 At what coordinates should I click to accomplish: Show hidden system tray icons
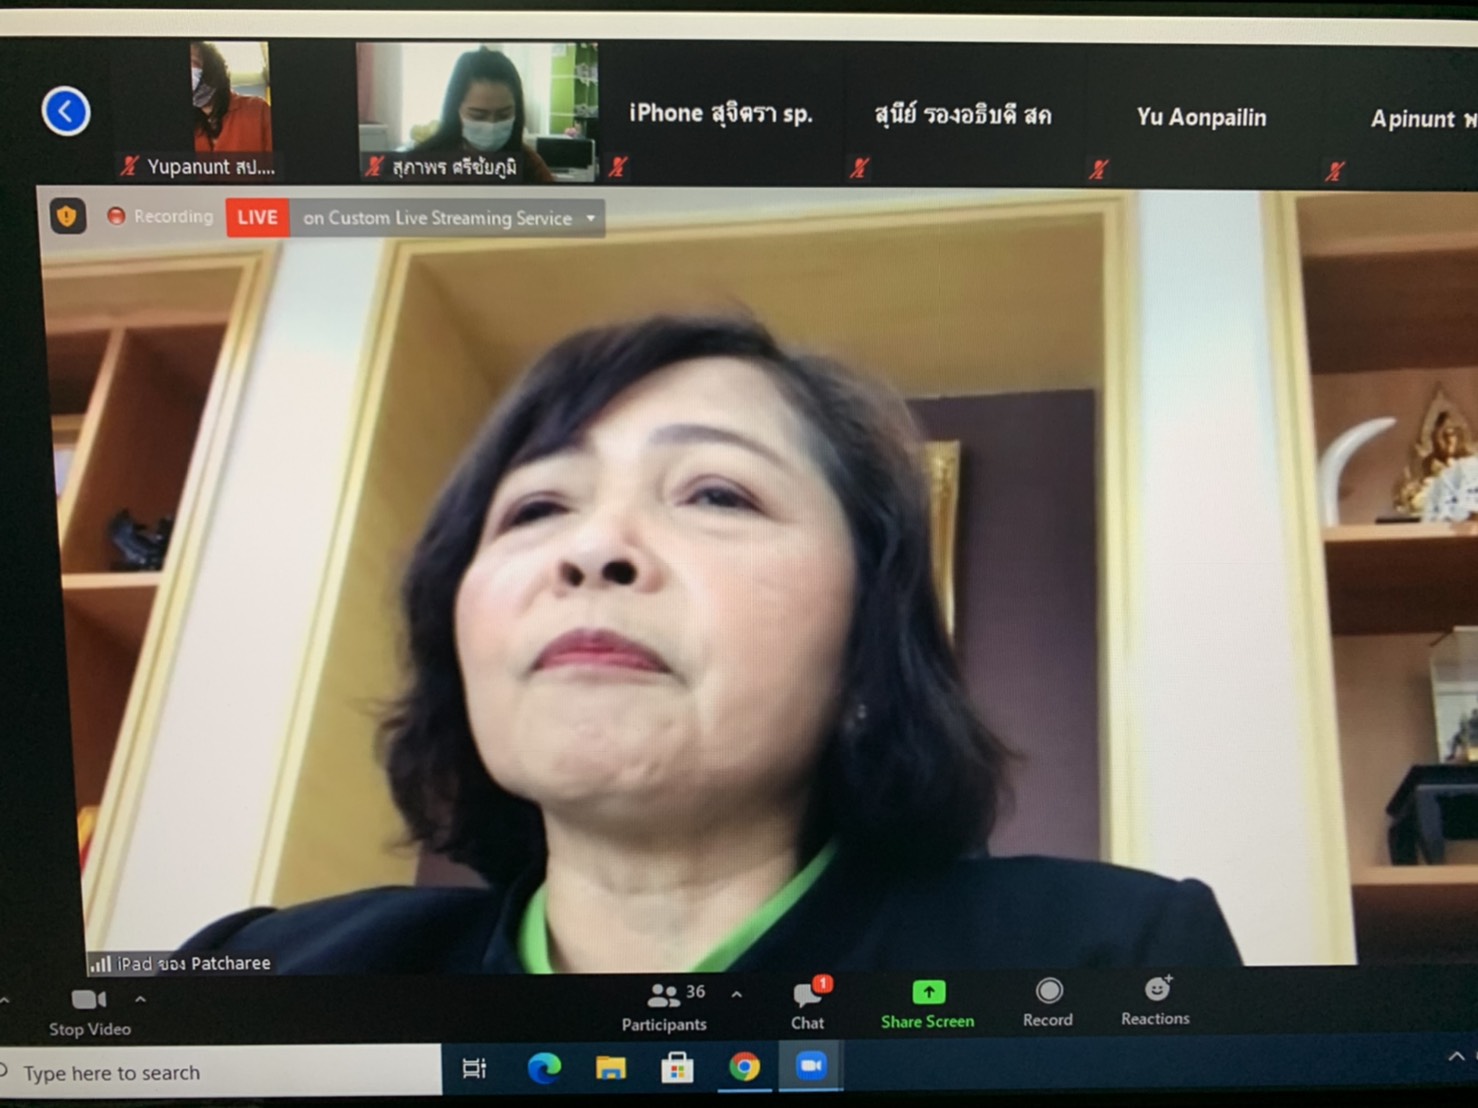click(1457, 1056)
